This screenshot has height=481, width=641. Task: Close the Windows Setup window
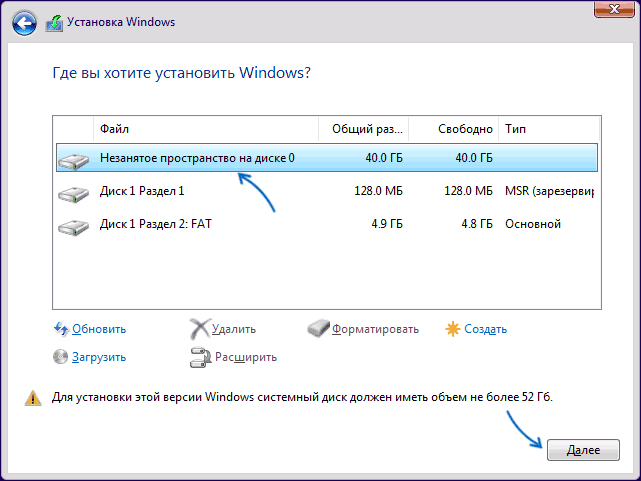click(614, 9)
